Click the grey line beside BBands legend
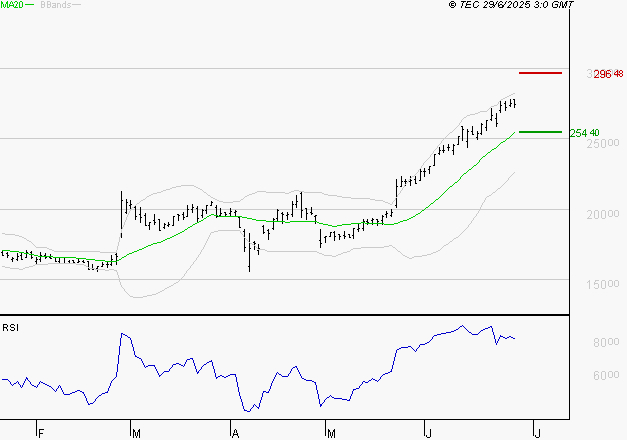This screenshot has width=627, height=440. click(x=75, y=5)
